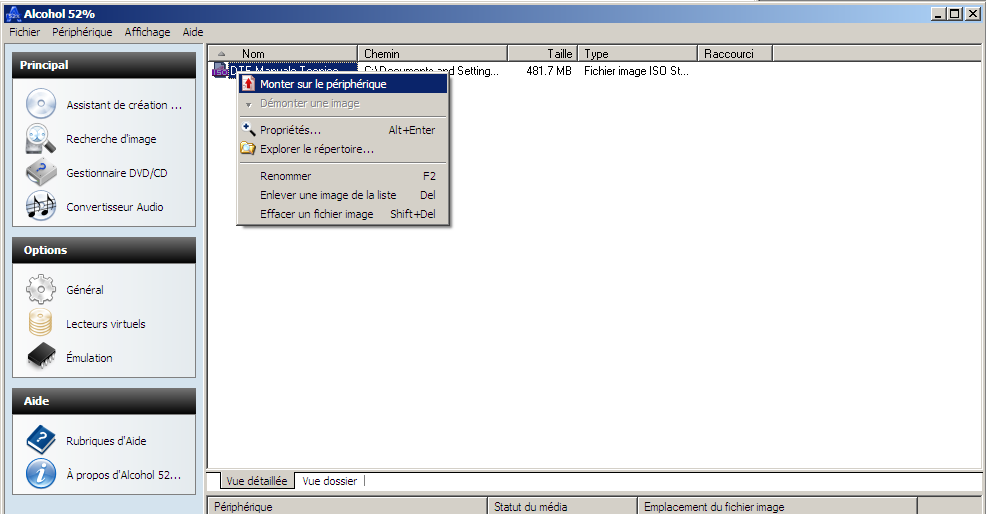Choose Monter sur le périphérique
This screenshot has height=514, width=986.
pyautogui.click(x=343, y=84)
